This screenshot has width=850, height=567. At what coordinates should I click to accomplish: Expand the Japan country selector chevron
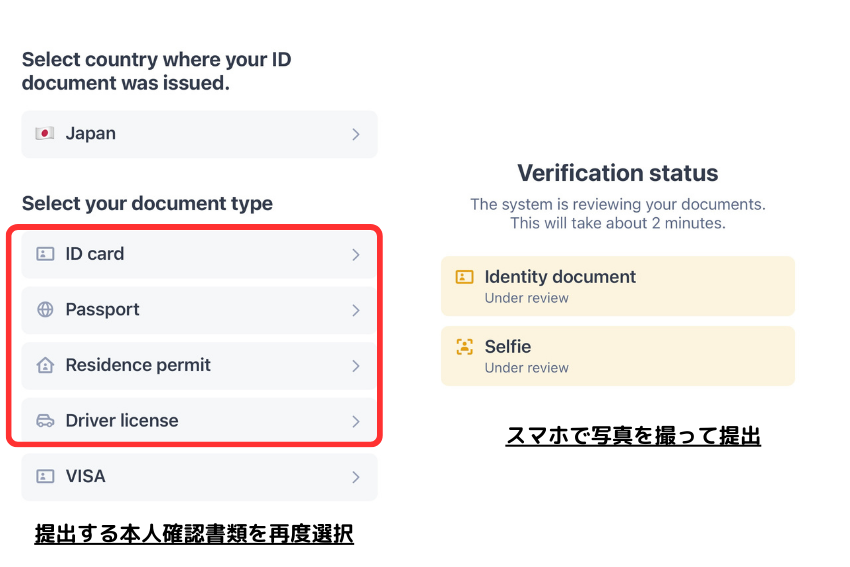click(x=355, y=134)
